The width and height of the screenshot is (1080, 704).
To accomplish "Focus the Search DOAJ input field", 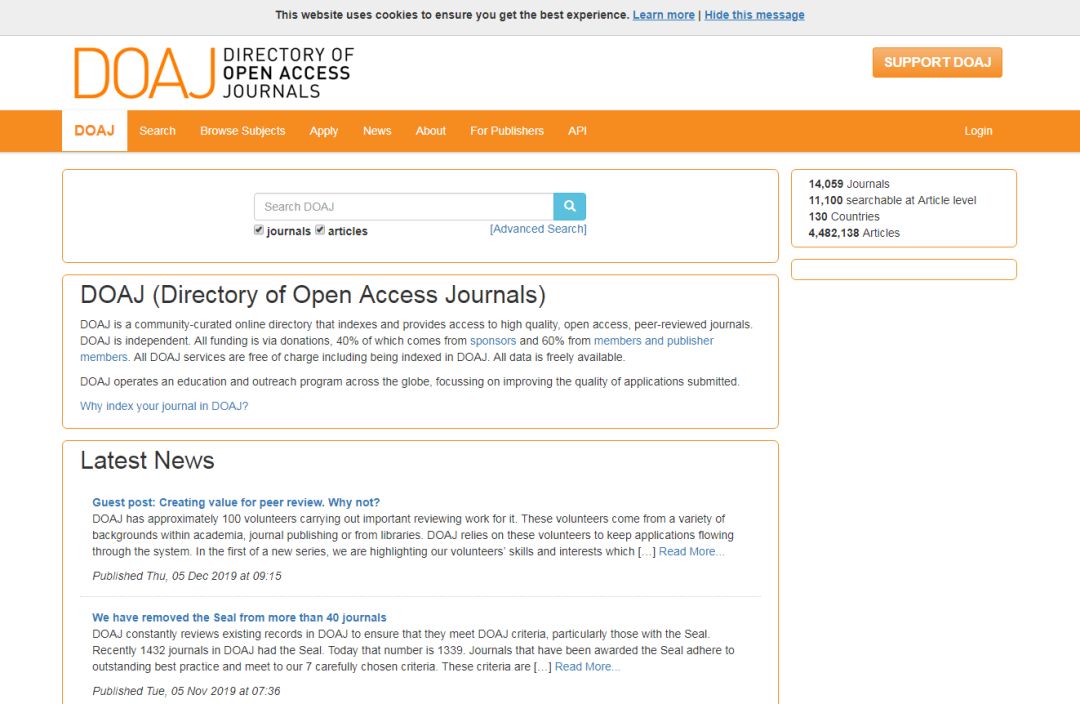I will (404, 207).
